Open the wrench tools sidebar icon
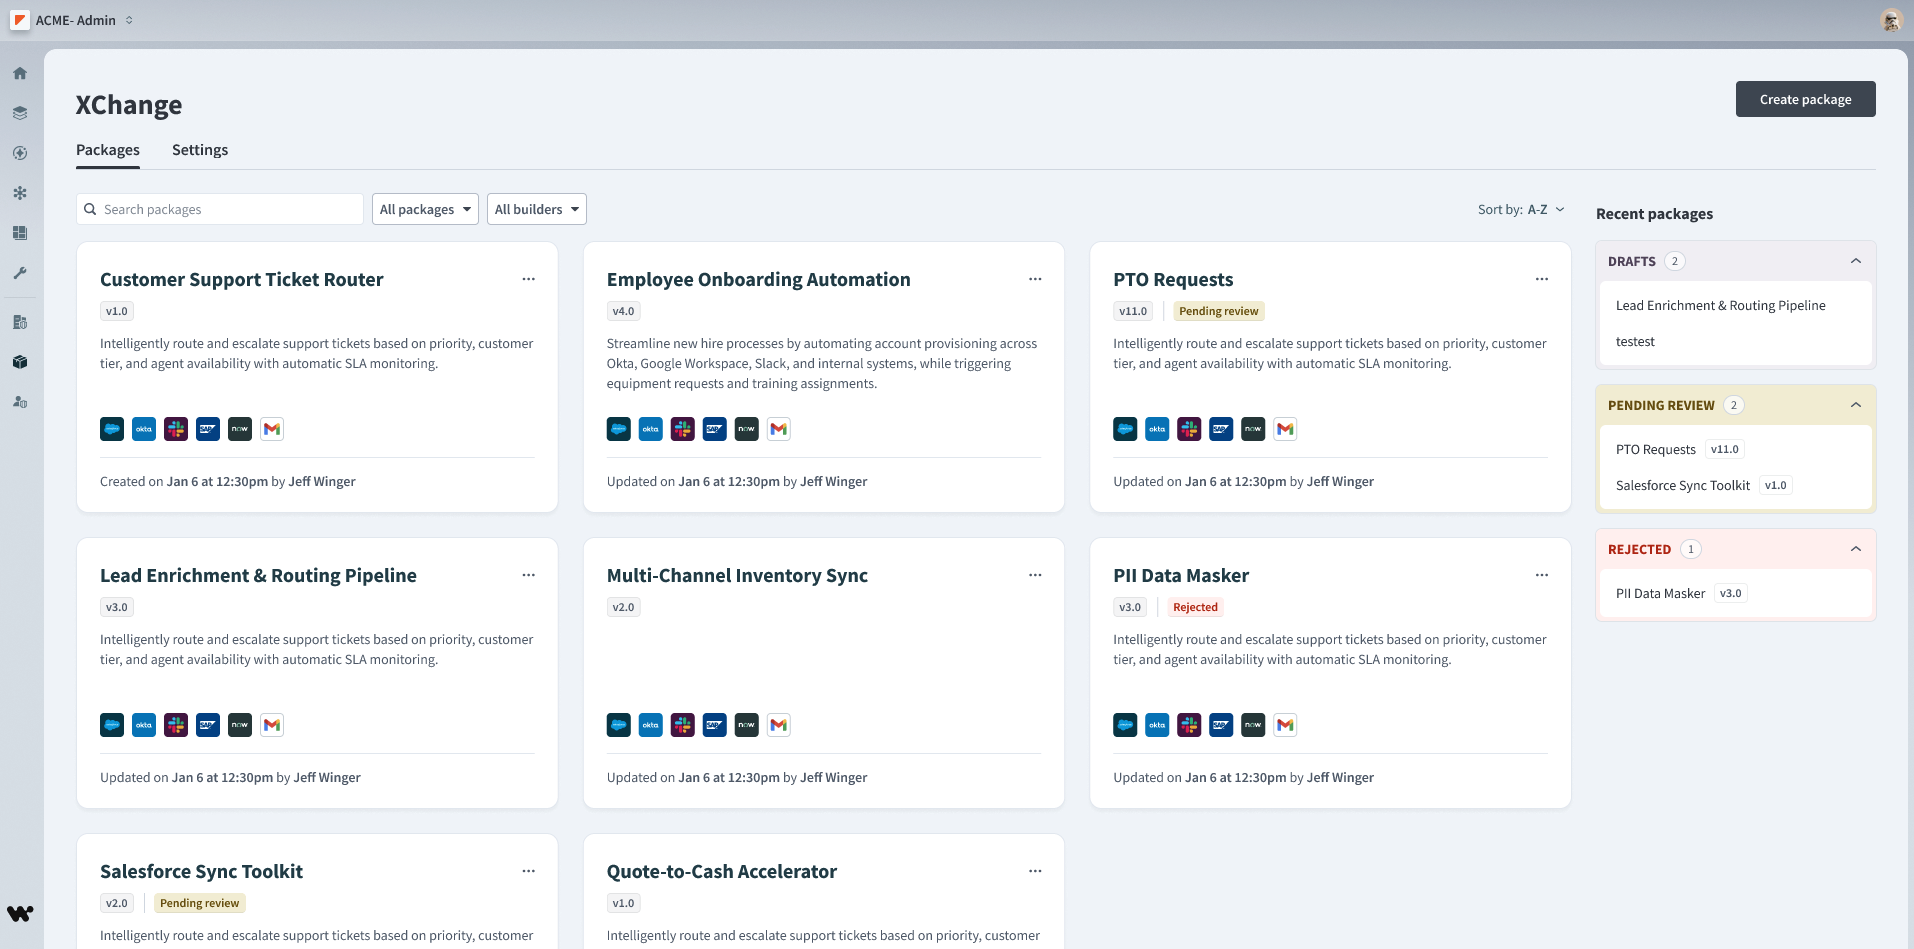This screenshot has height=949, width=1914. click(x=20, y=273)
